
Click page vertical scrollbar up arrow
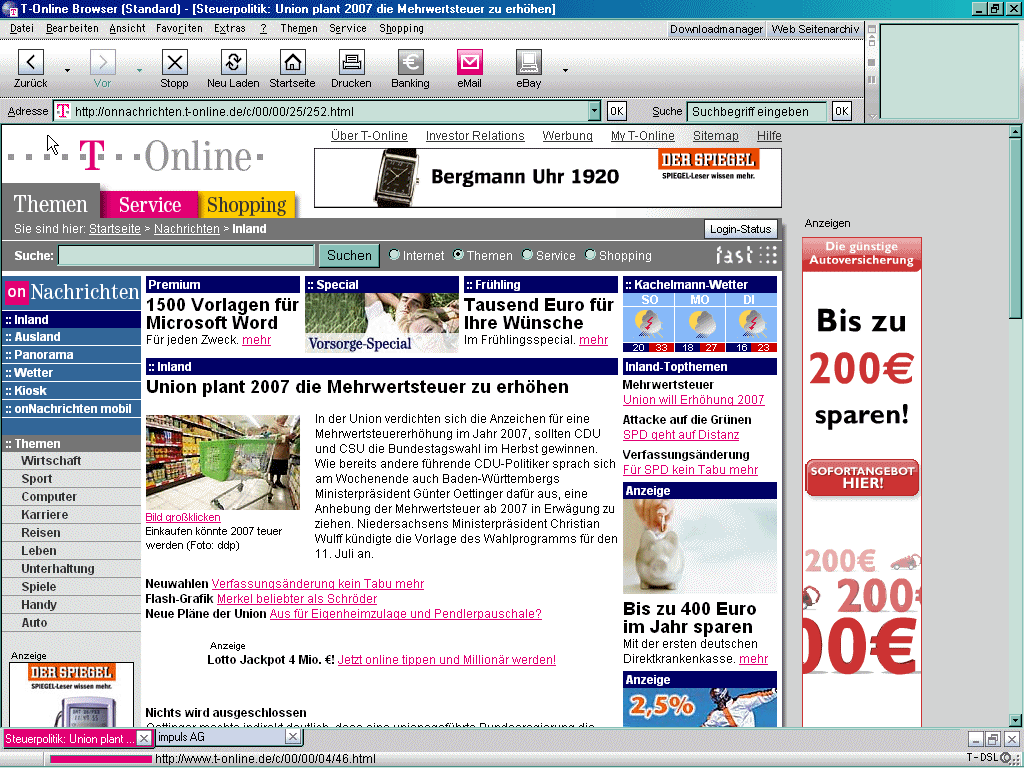(x=1015, y=132)
